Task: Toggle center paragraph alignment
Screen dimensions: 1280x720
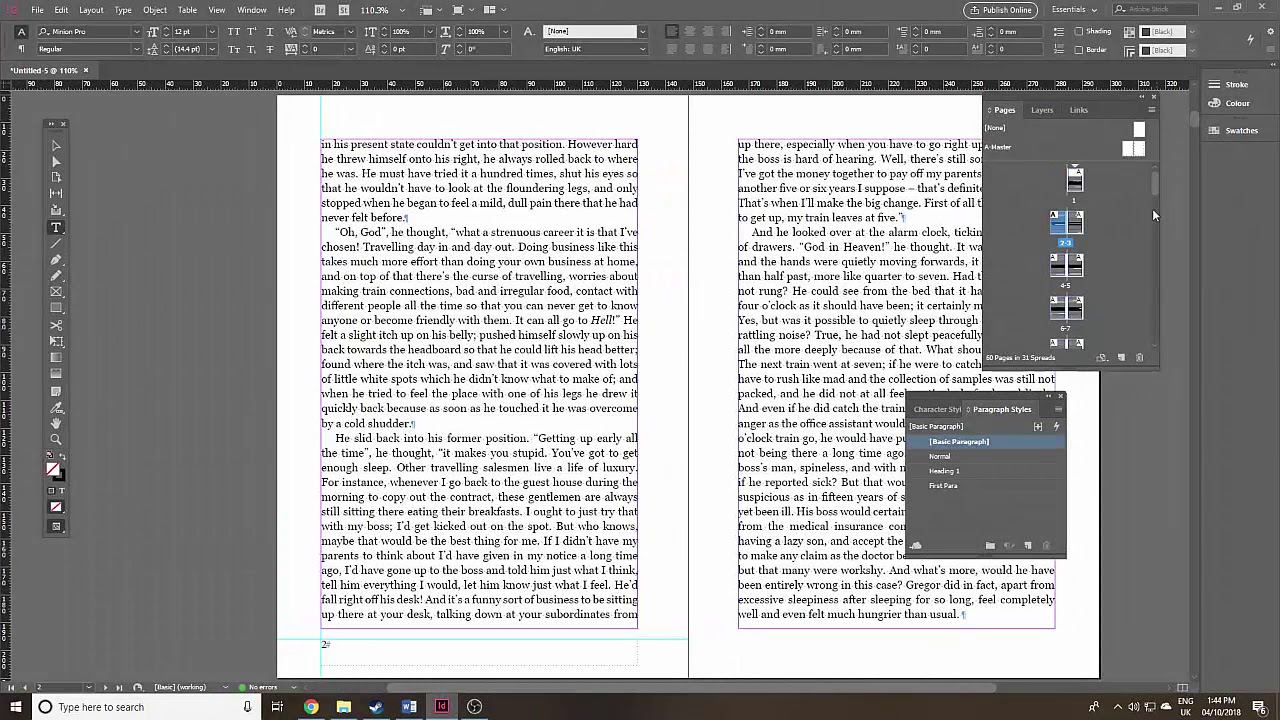Action: (688, 31)
